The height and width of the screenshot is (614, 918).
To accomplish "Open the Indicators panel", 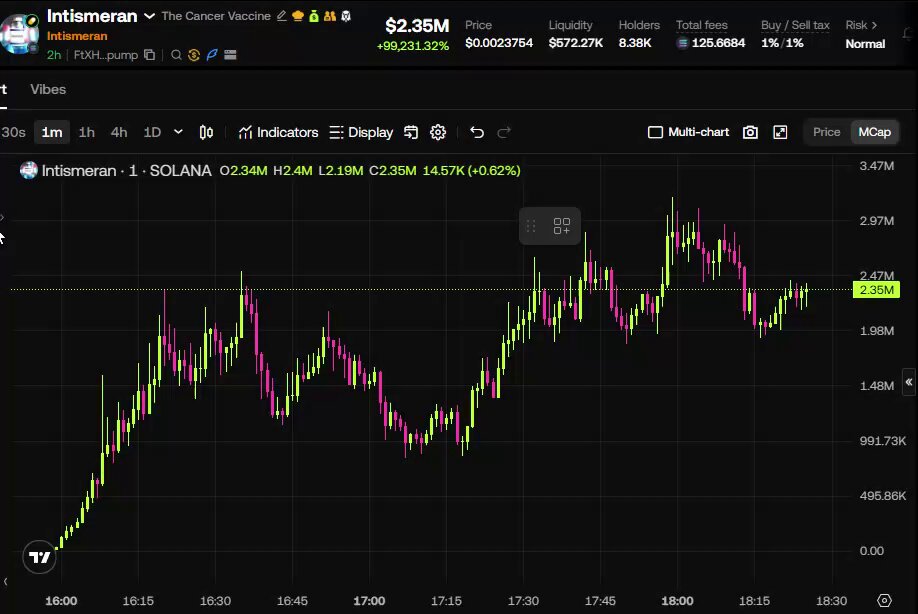I will 279,132.
